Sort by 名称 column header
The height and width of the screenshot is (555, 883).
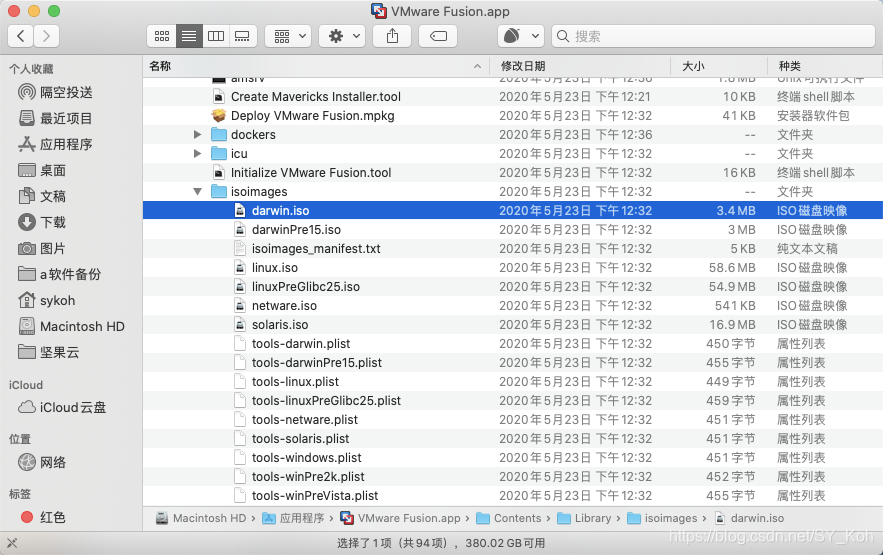pyautogui.click(x=315, y=66)
